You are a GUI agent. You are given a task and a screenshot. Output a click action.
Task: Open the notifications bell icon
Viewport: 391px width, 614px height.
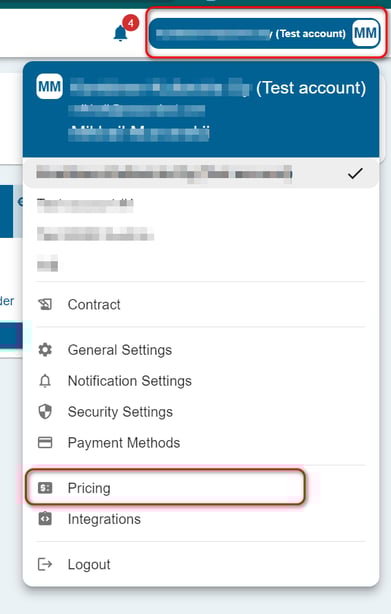121,33
